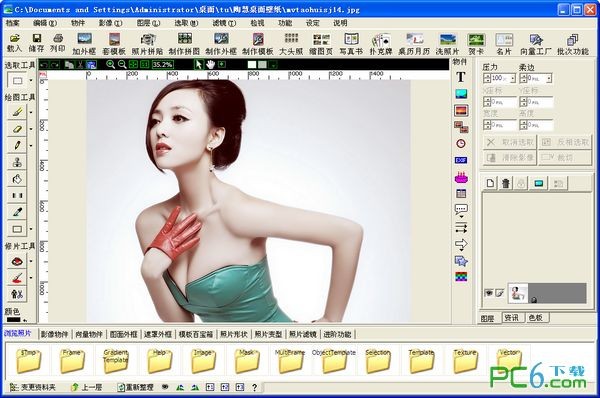Select the clock object icon
Screen dimensions: 600x398
coord(461,144)
